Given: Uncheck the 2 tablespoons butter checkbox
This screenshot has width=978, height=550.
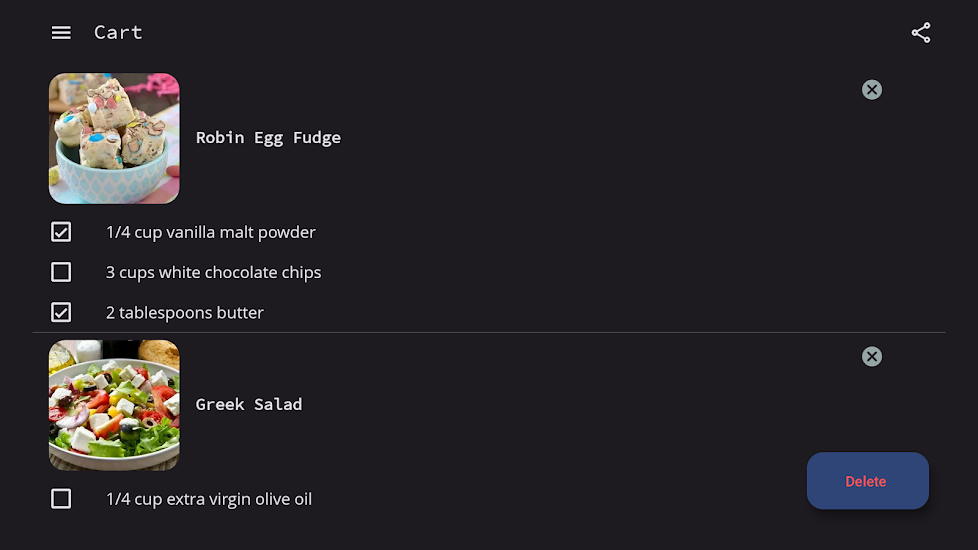Looking at the screenshot, I should [61, 312].
